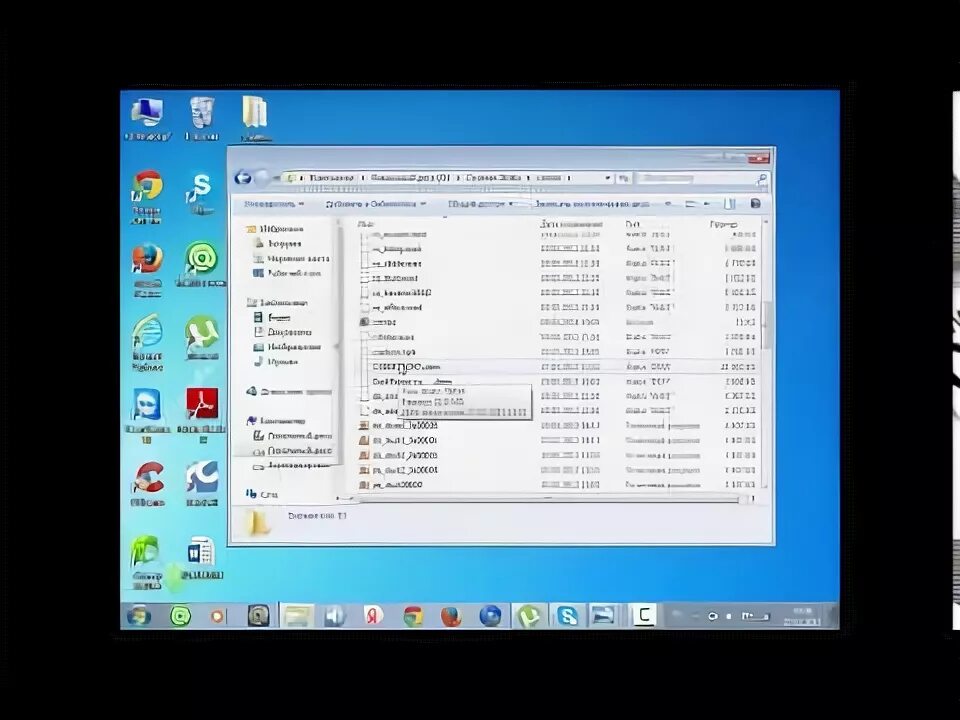This screenshot has height=720, width=960.
Task: Click the Explorer Forward arrow button
Action: [262, 178]
